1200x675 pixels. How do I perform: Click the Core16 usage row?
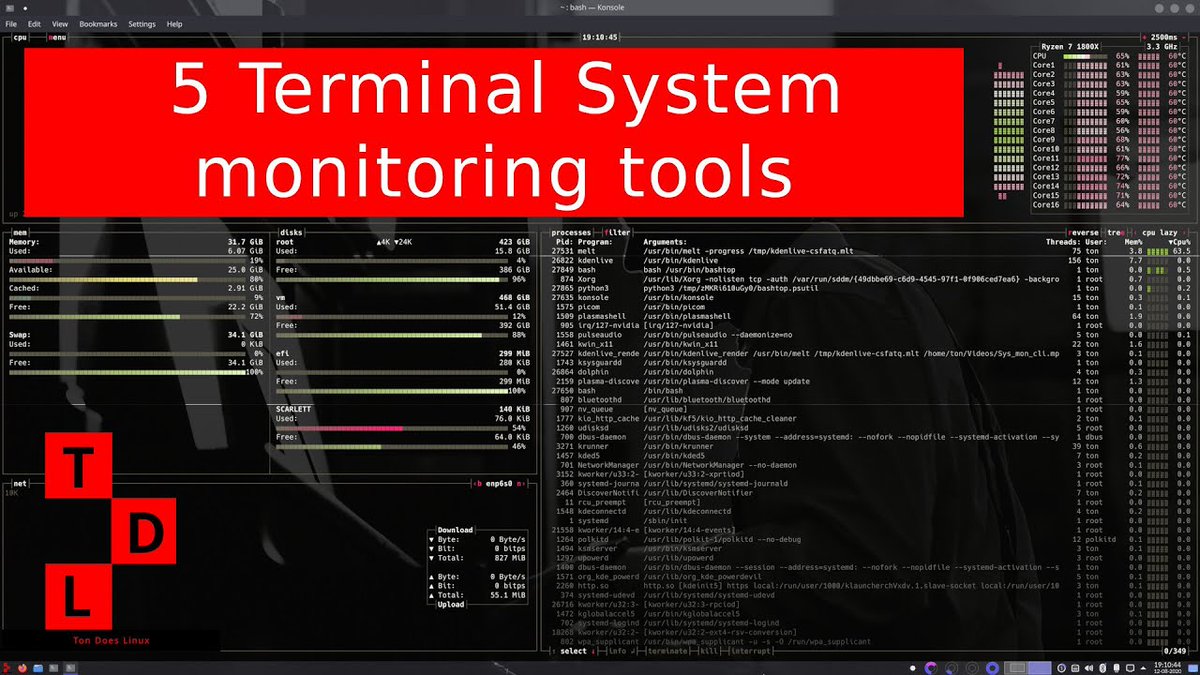pyautogui.click(x=1110, y=205)
